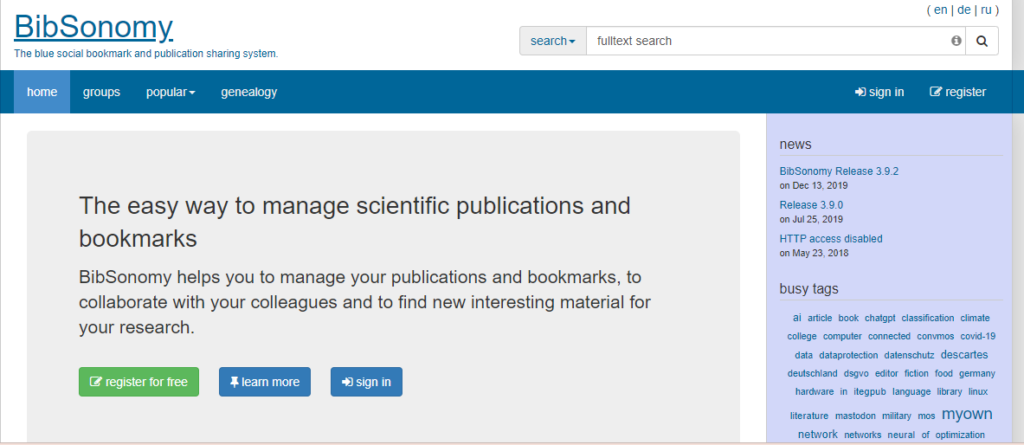The height and width of the screenshot is (445, 1024).
Task: Select the covid-19 tag
Action: click(978, 337)
